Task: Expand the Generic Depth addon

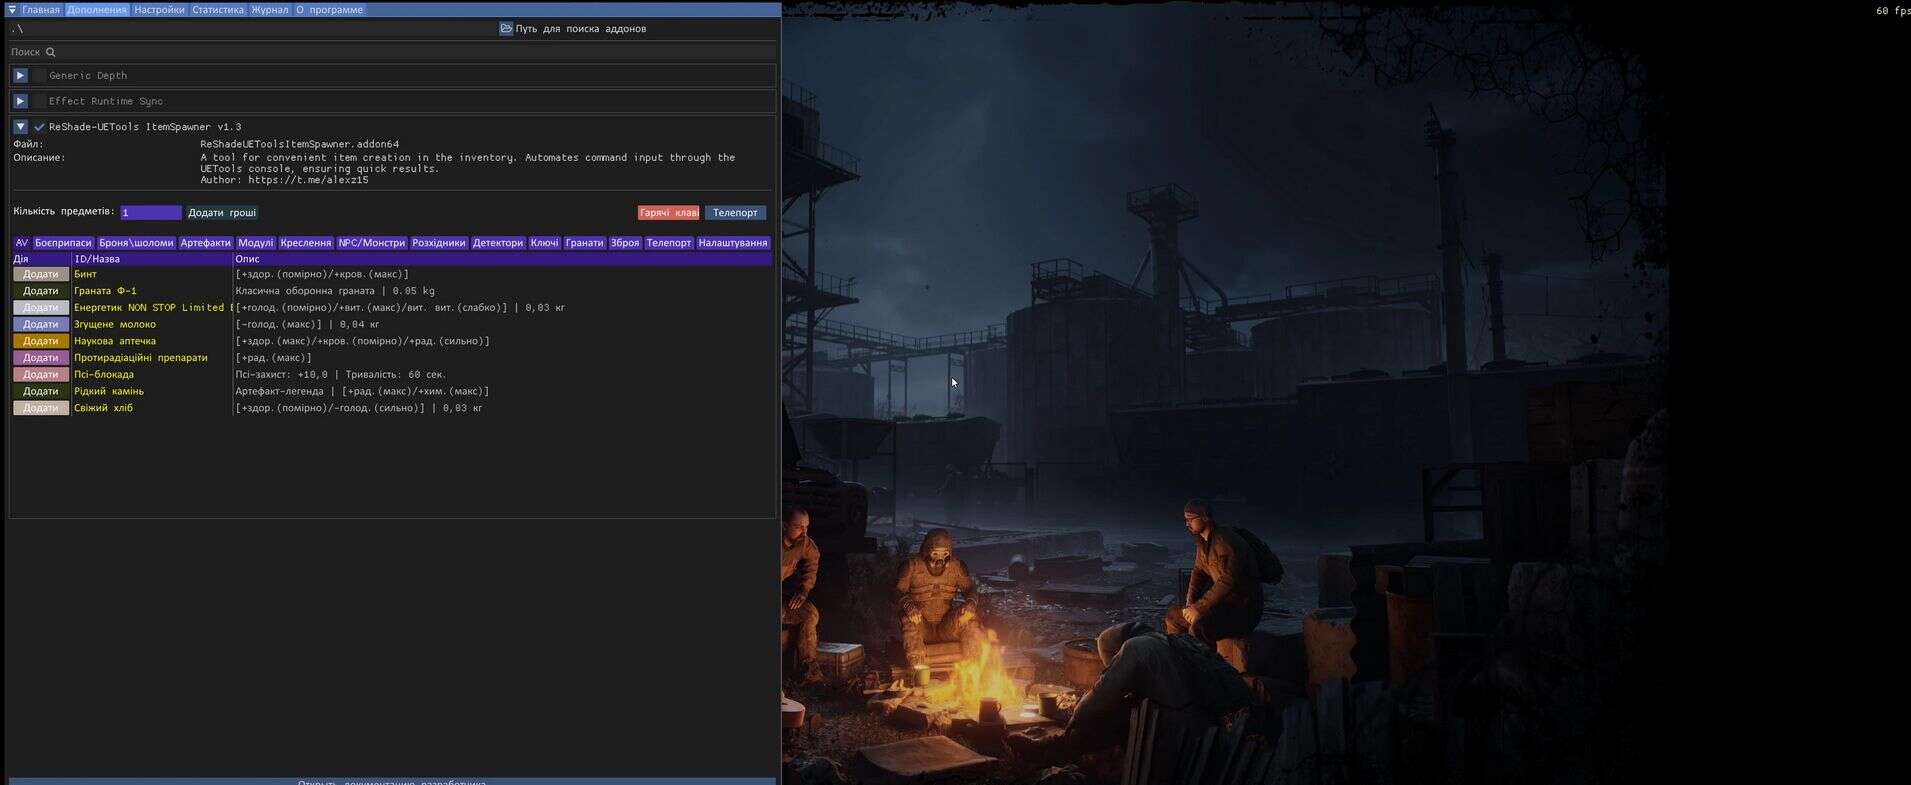Action: coord(20,76)
